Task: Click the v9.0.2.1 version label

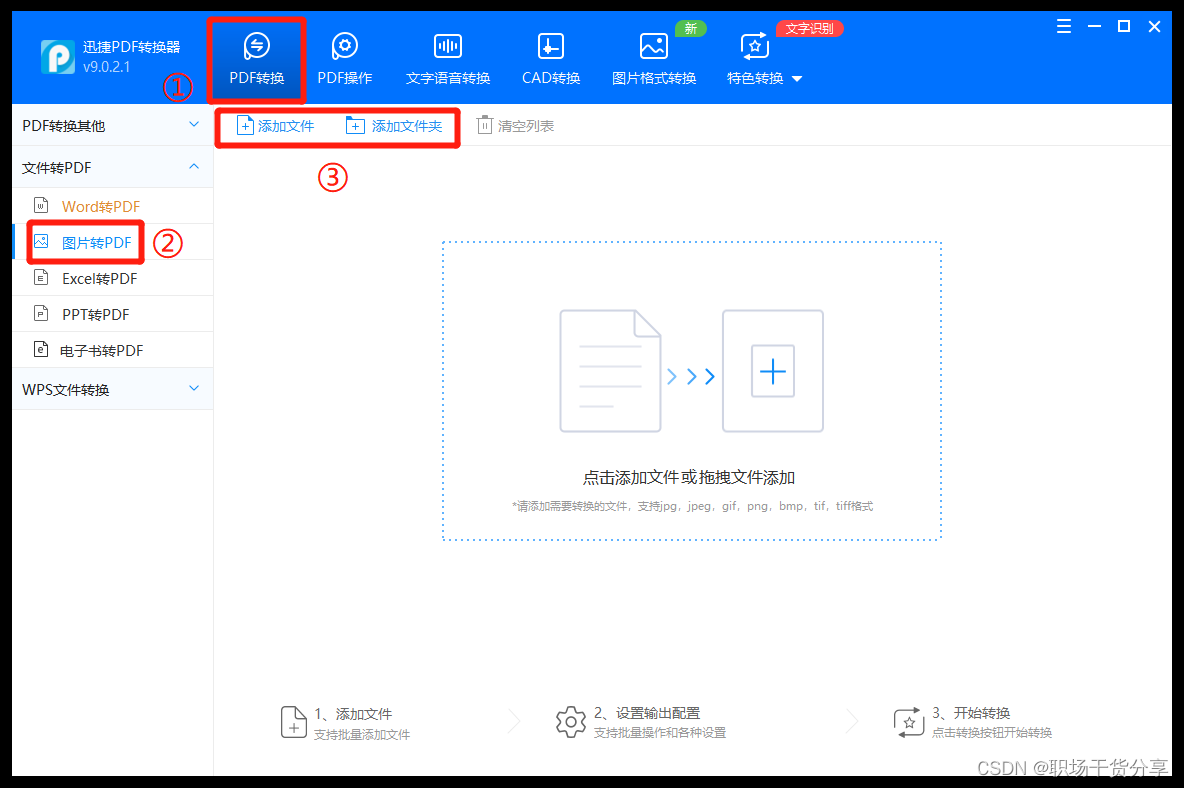Action: coord(106,67)
